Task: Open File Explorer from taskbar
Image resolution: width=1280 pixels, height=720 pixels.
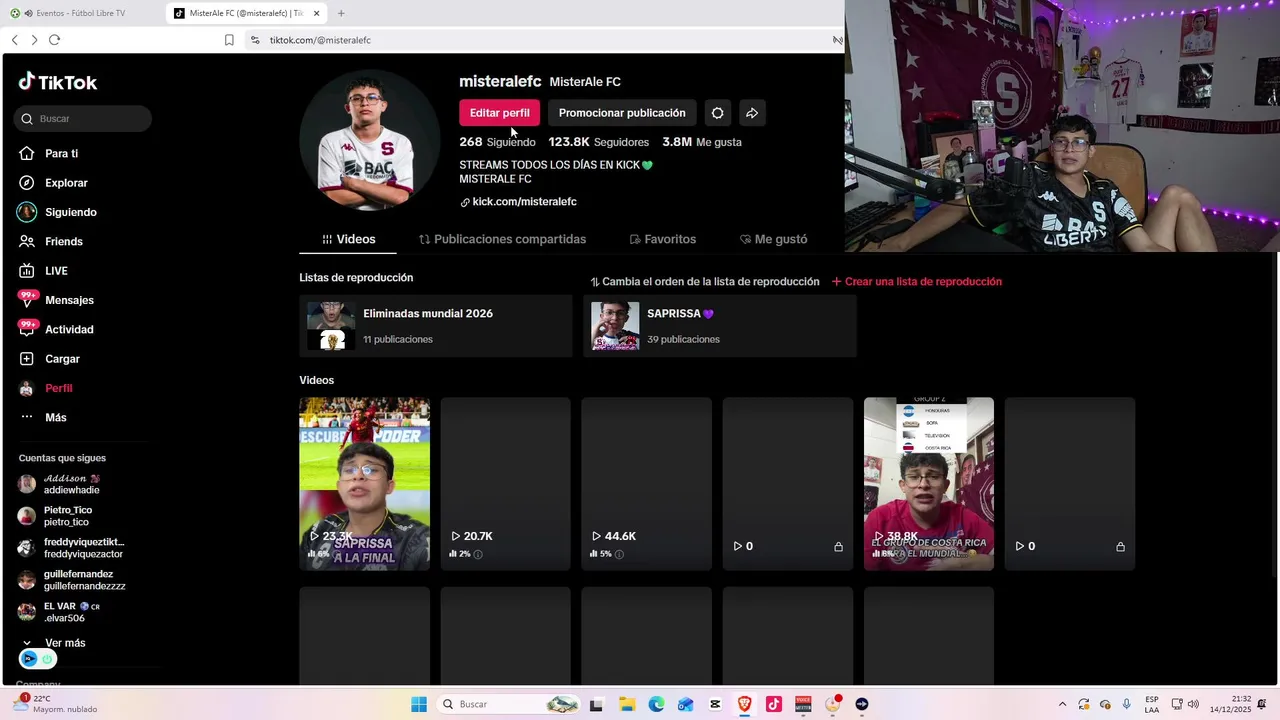Action: (x=627, y=704)
